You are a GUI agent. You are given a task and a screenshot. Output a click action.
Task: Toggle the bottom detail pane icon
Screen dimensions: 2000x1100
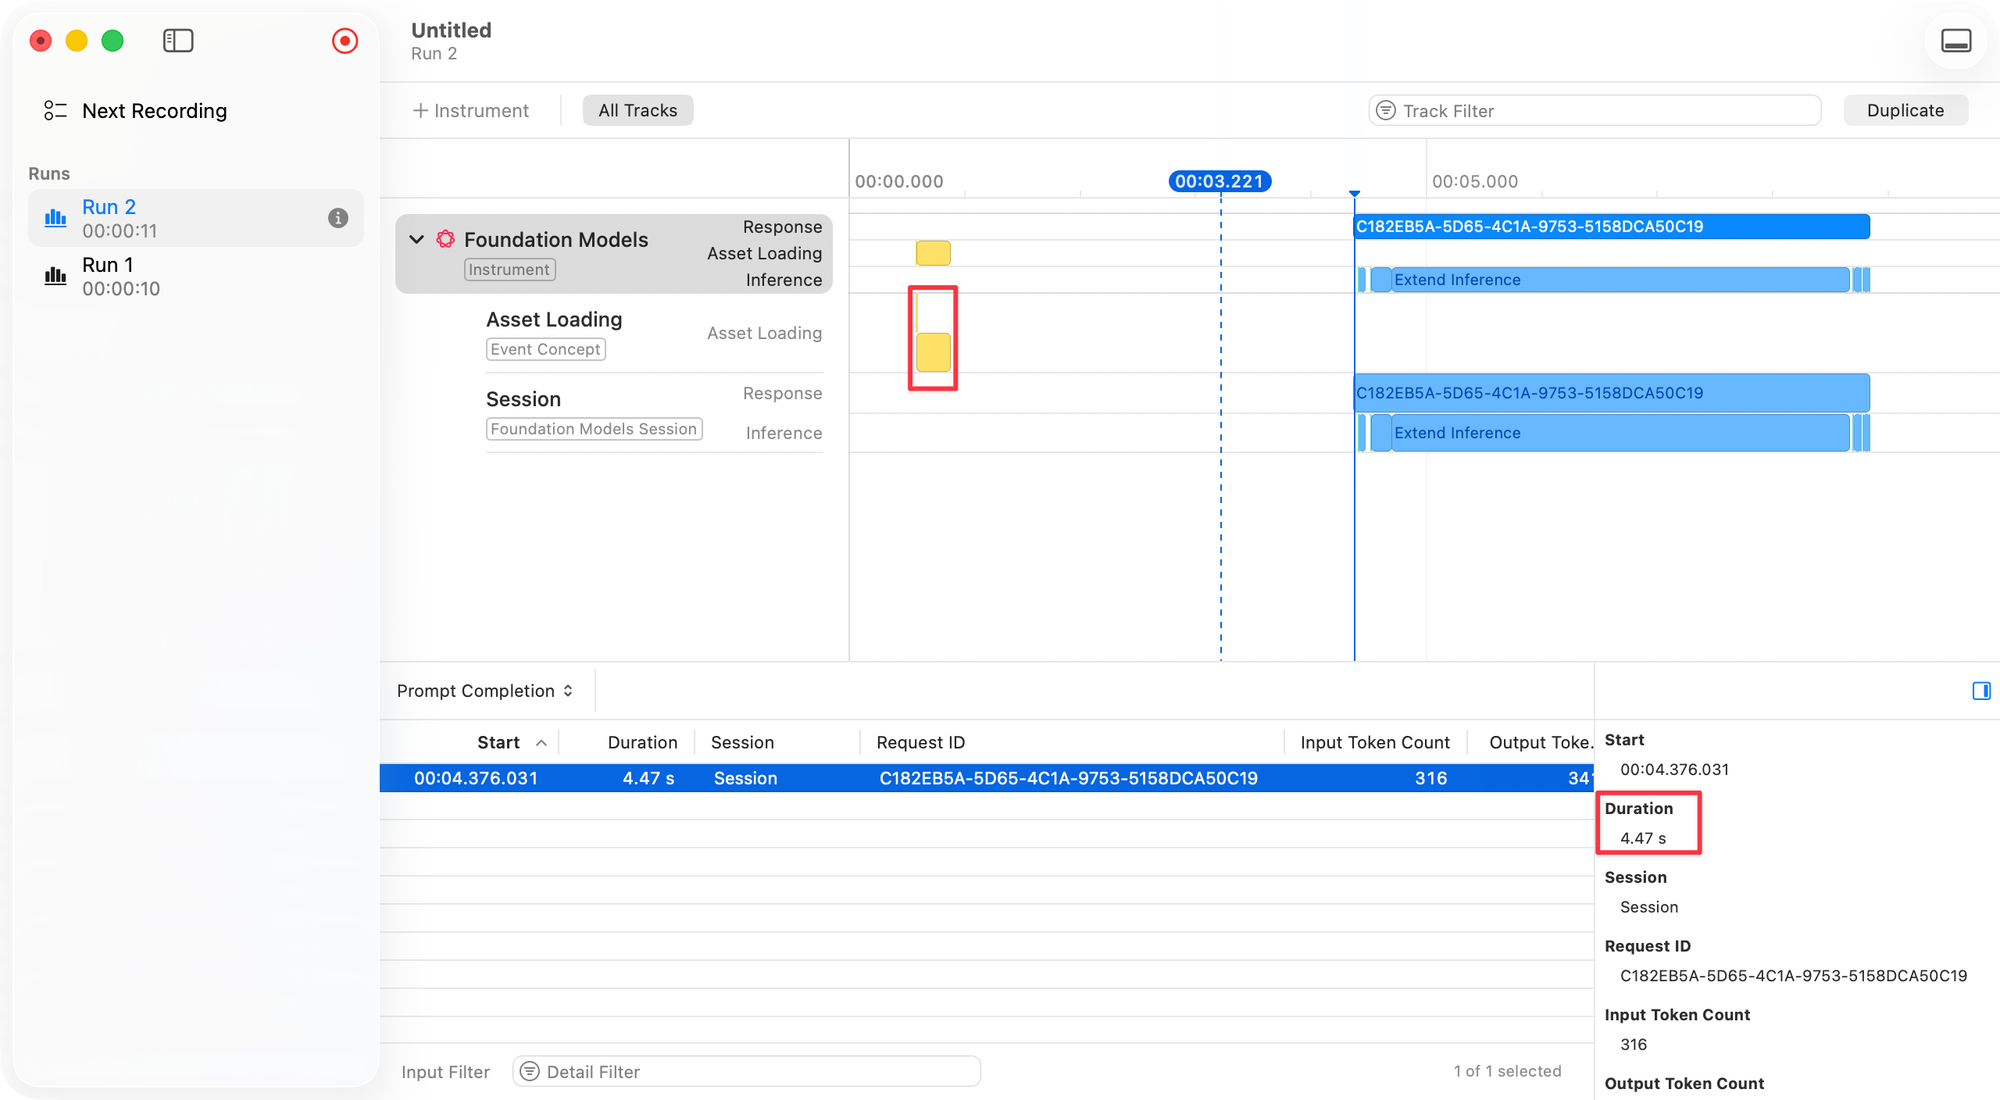tap(1955, 41)
